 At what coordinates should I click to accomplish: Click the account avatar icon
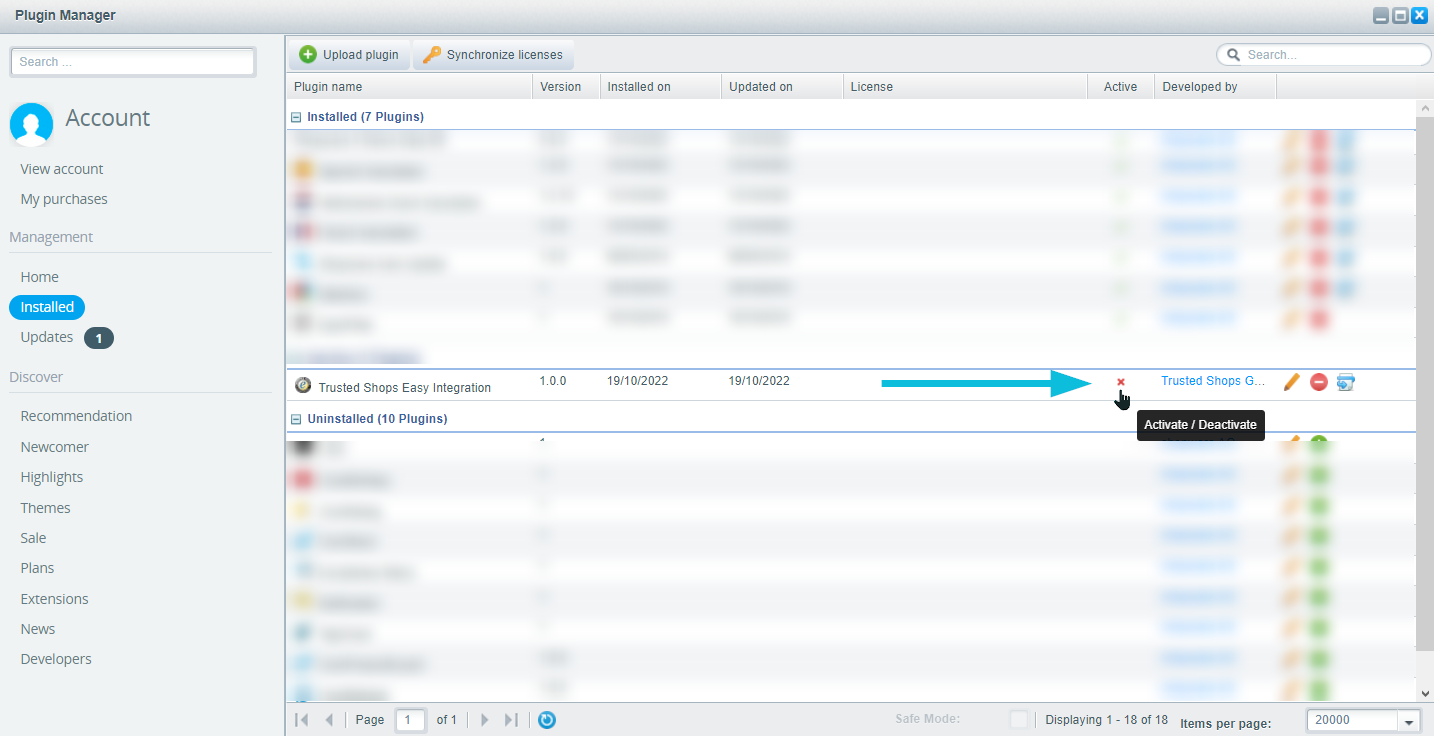[31, 123]
